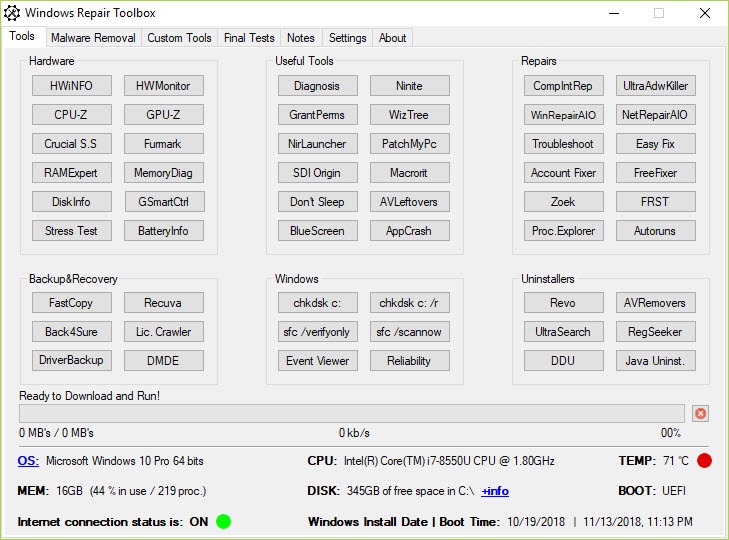Switch to the Malware Removal tab
Viewport: 729px width, 540px height.
coord(93,38)
